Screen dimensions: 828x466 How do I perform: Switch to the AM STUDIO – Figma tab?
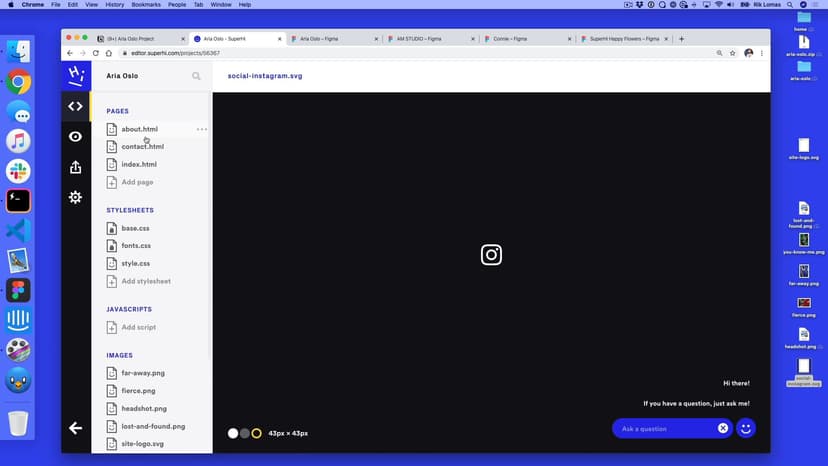(x=419, y=39)
